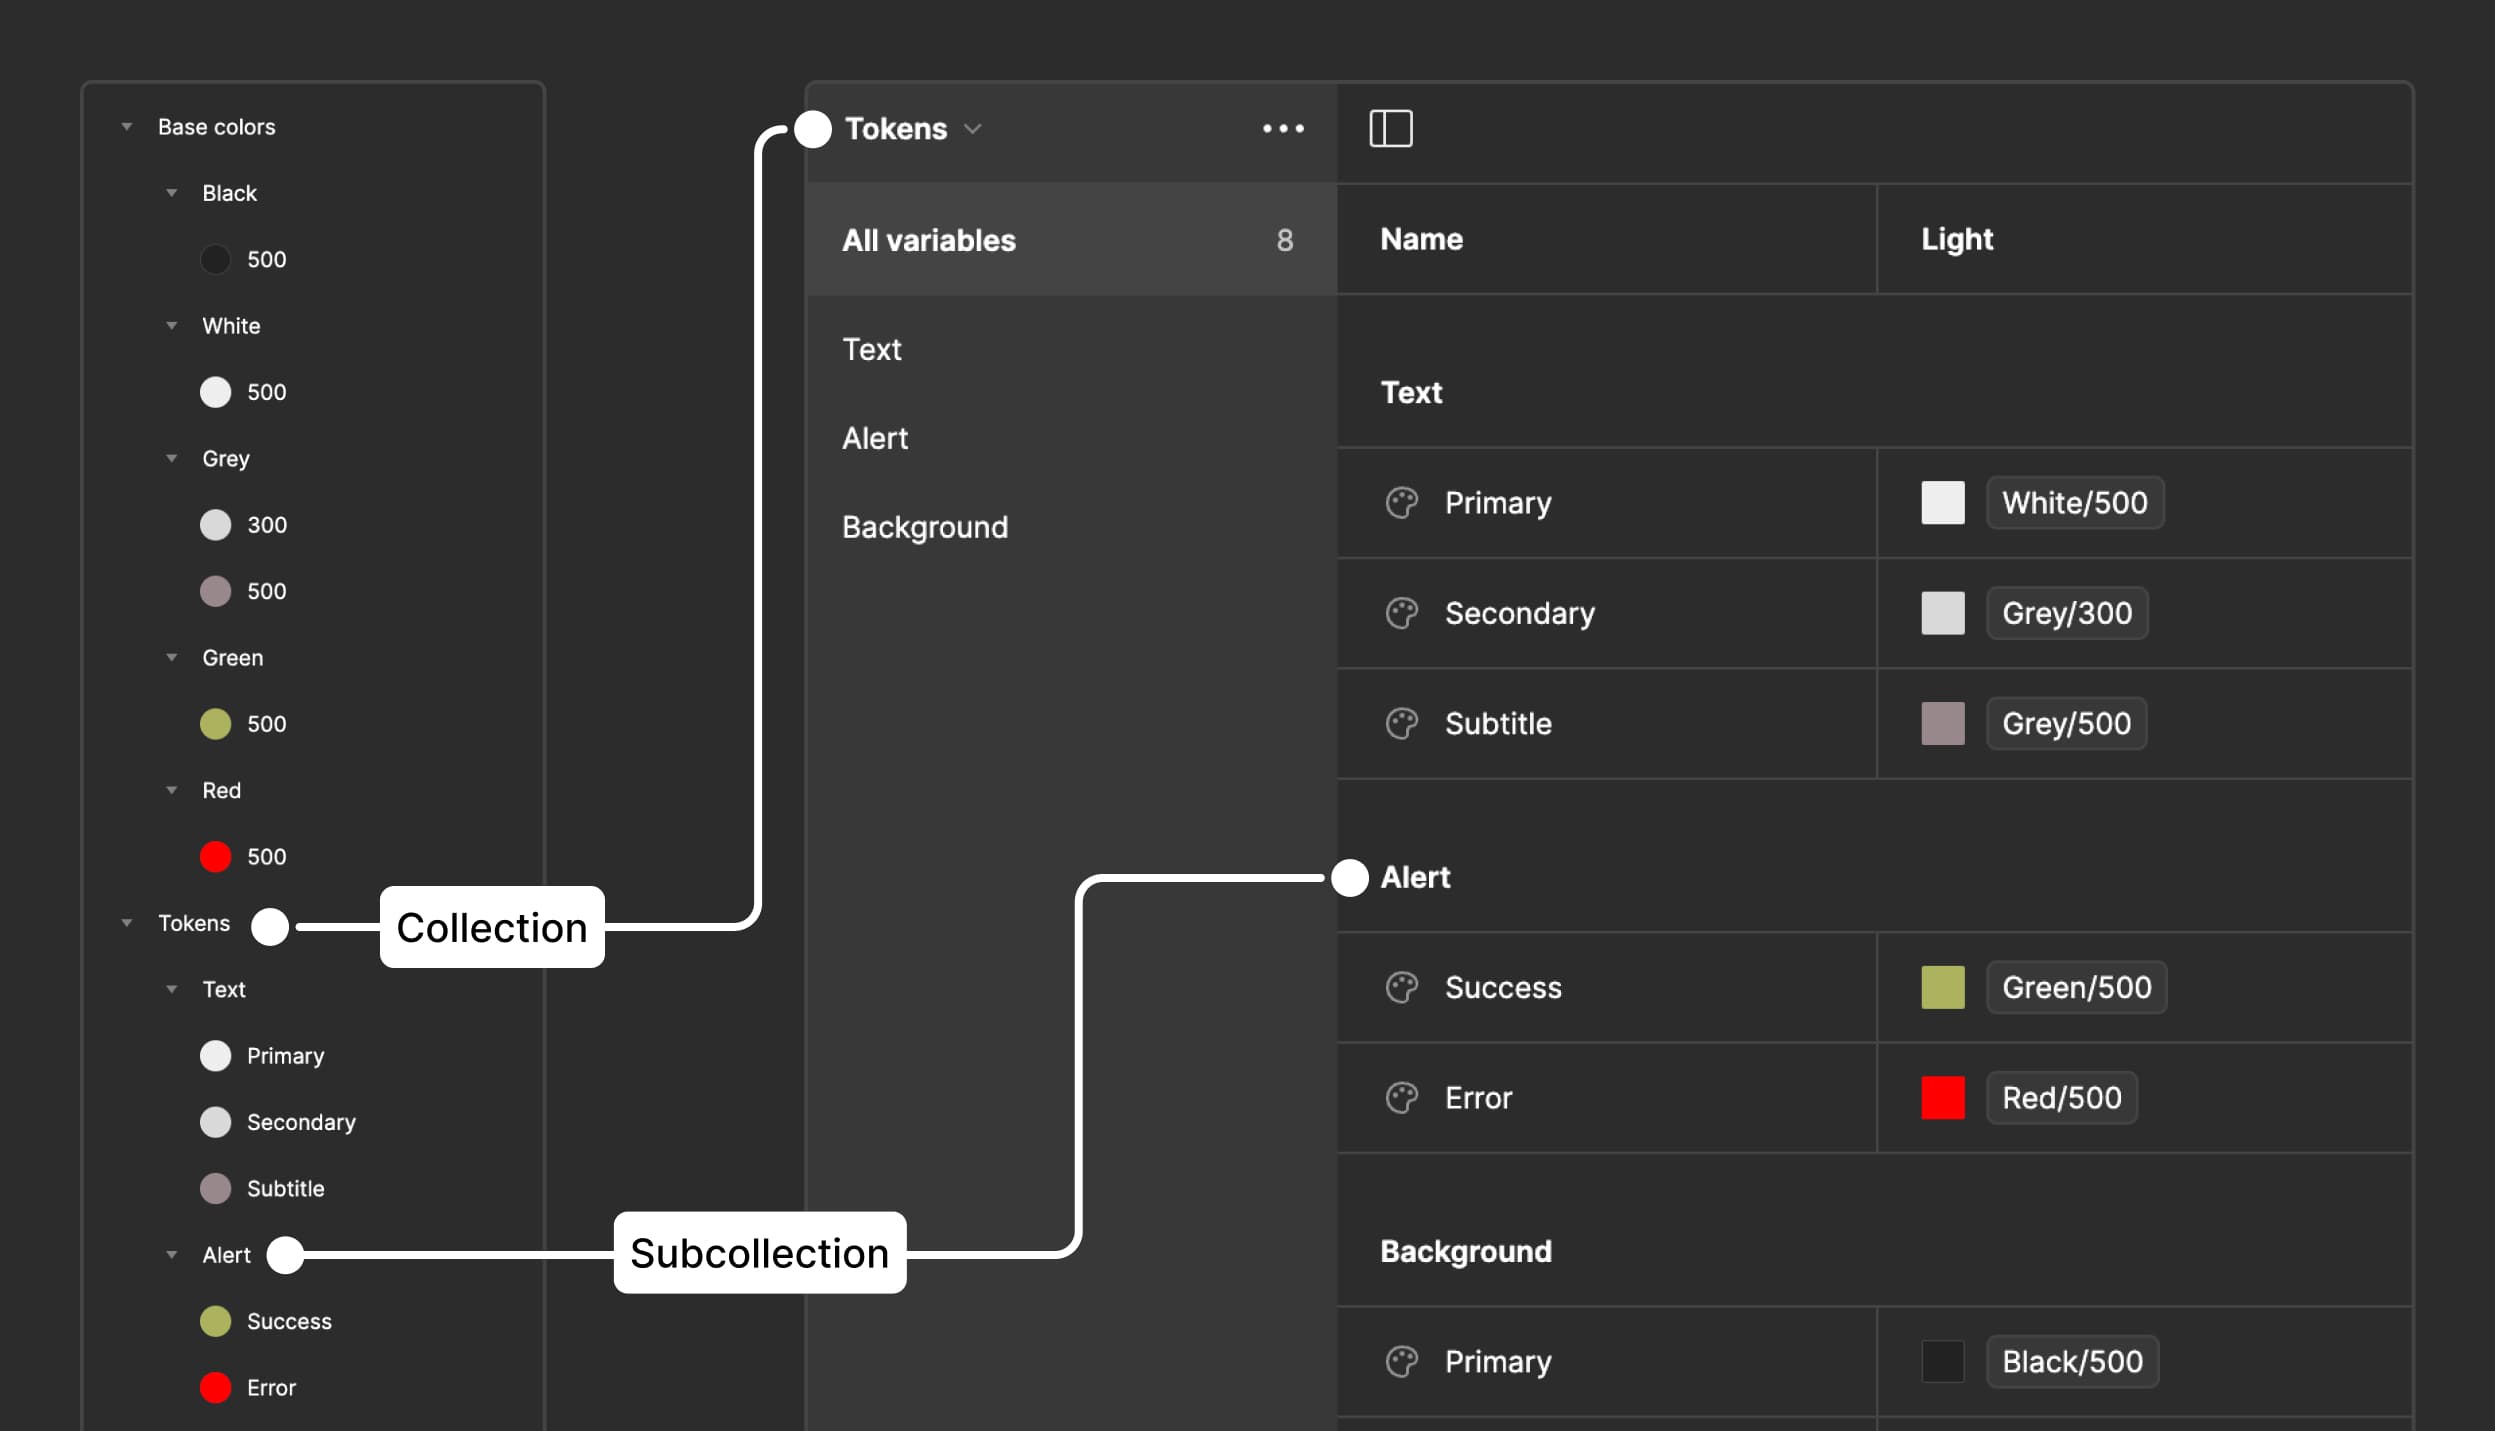Collapse the Grey color group
This screenshot has height=1431, width=2495.
pos(172,458)
